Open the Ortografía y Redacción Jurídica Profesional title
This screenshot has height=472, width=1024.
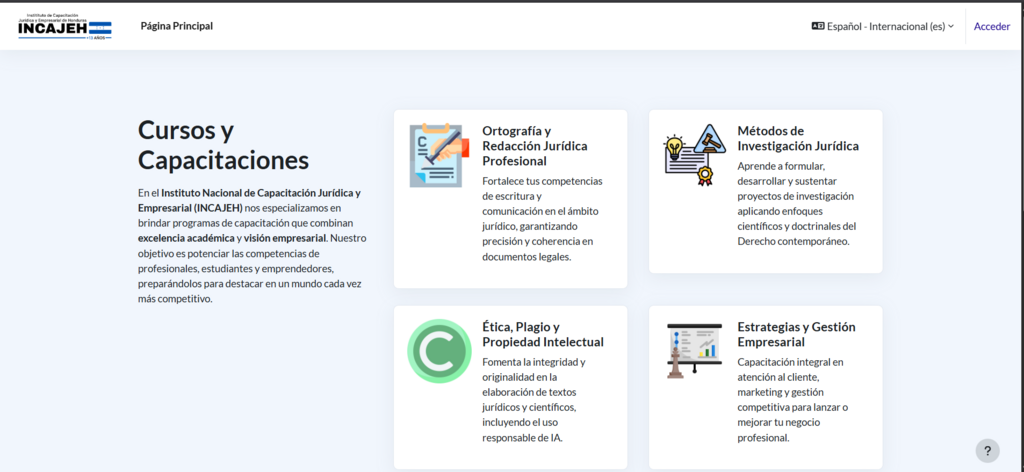[x=534, y=146]
